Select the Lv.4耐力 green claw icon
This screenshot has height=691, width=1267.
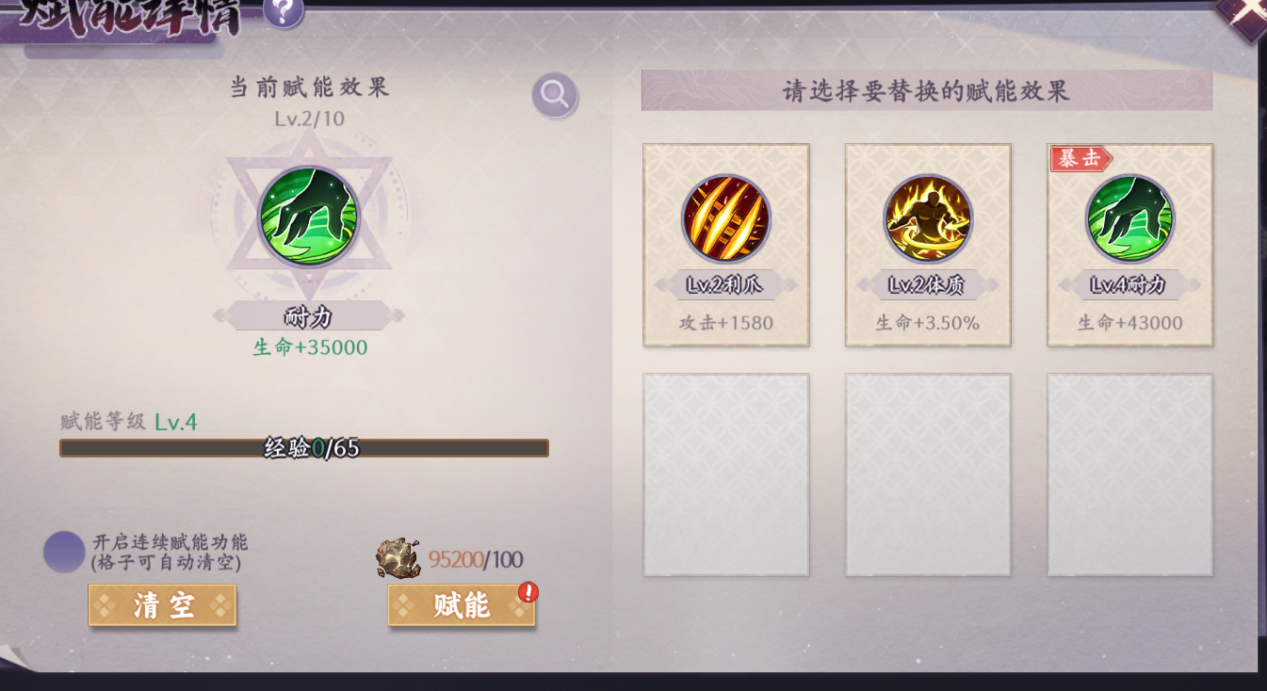click(1130, 219)
